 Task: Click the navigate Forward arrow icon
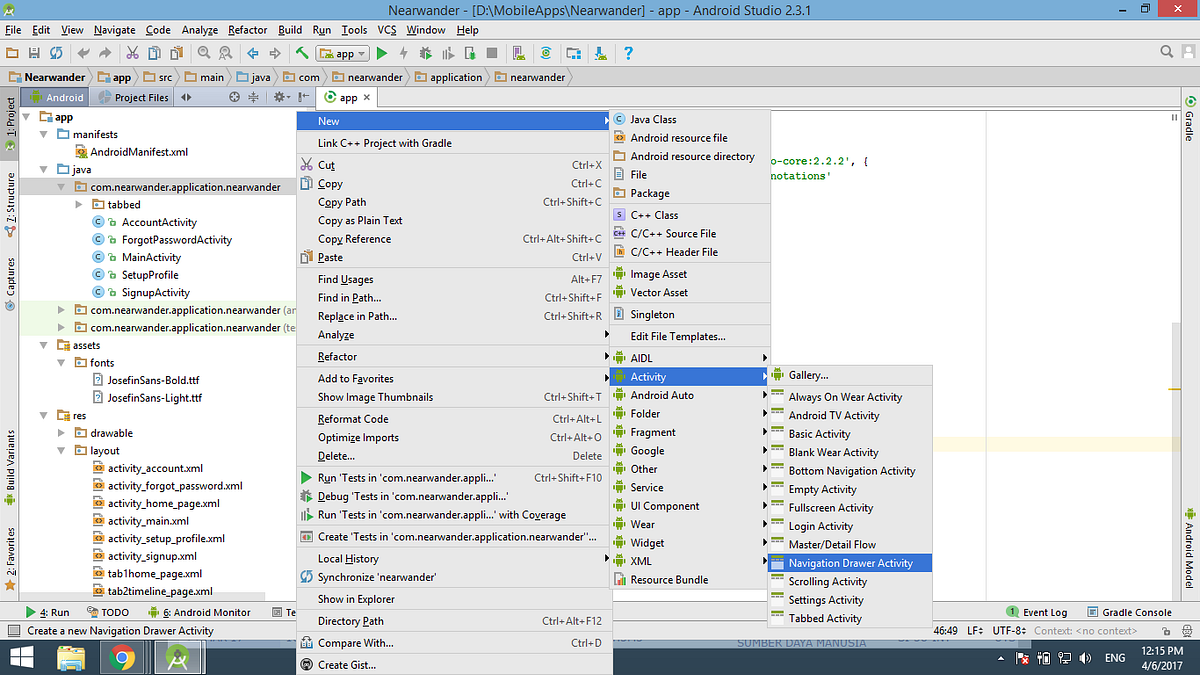(274, 53)
